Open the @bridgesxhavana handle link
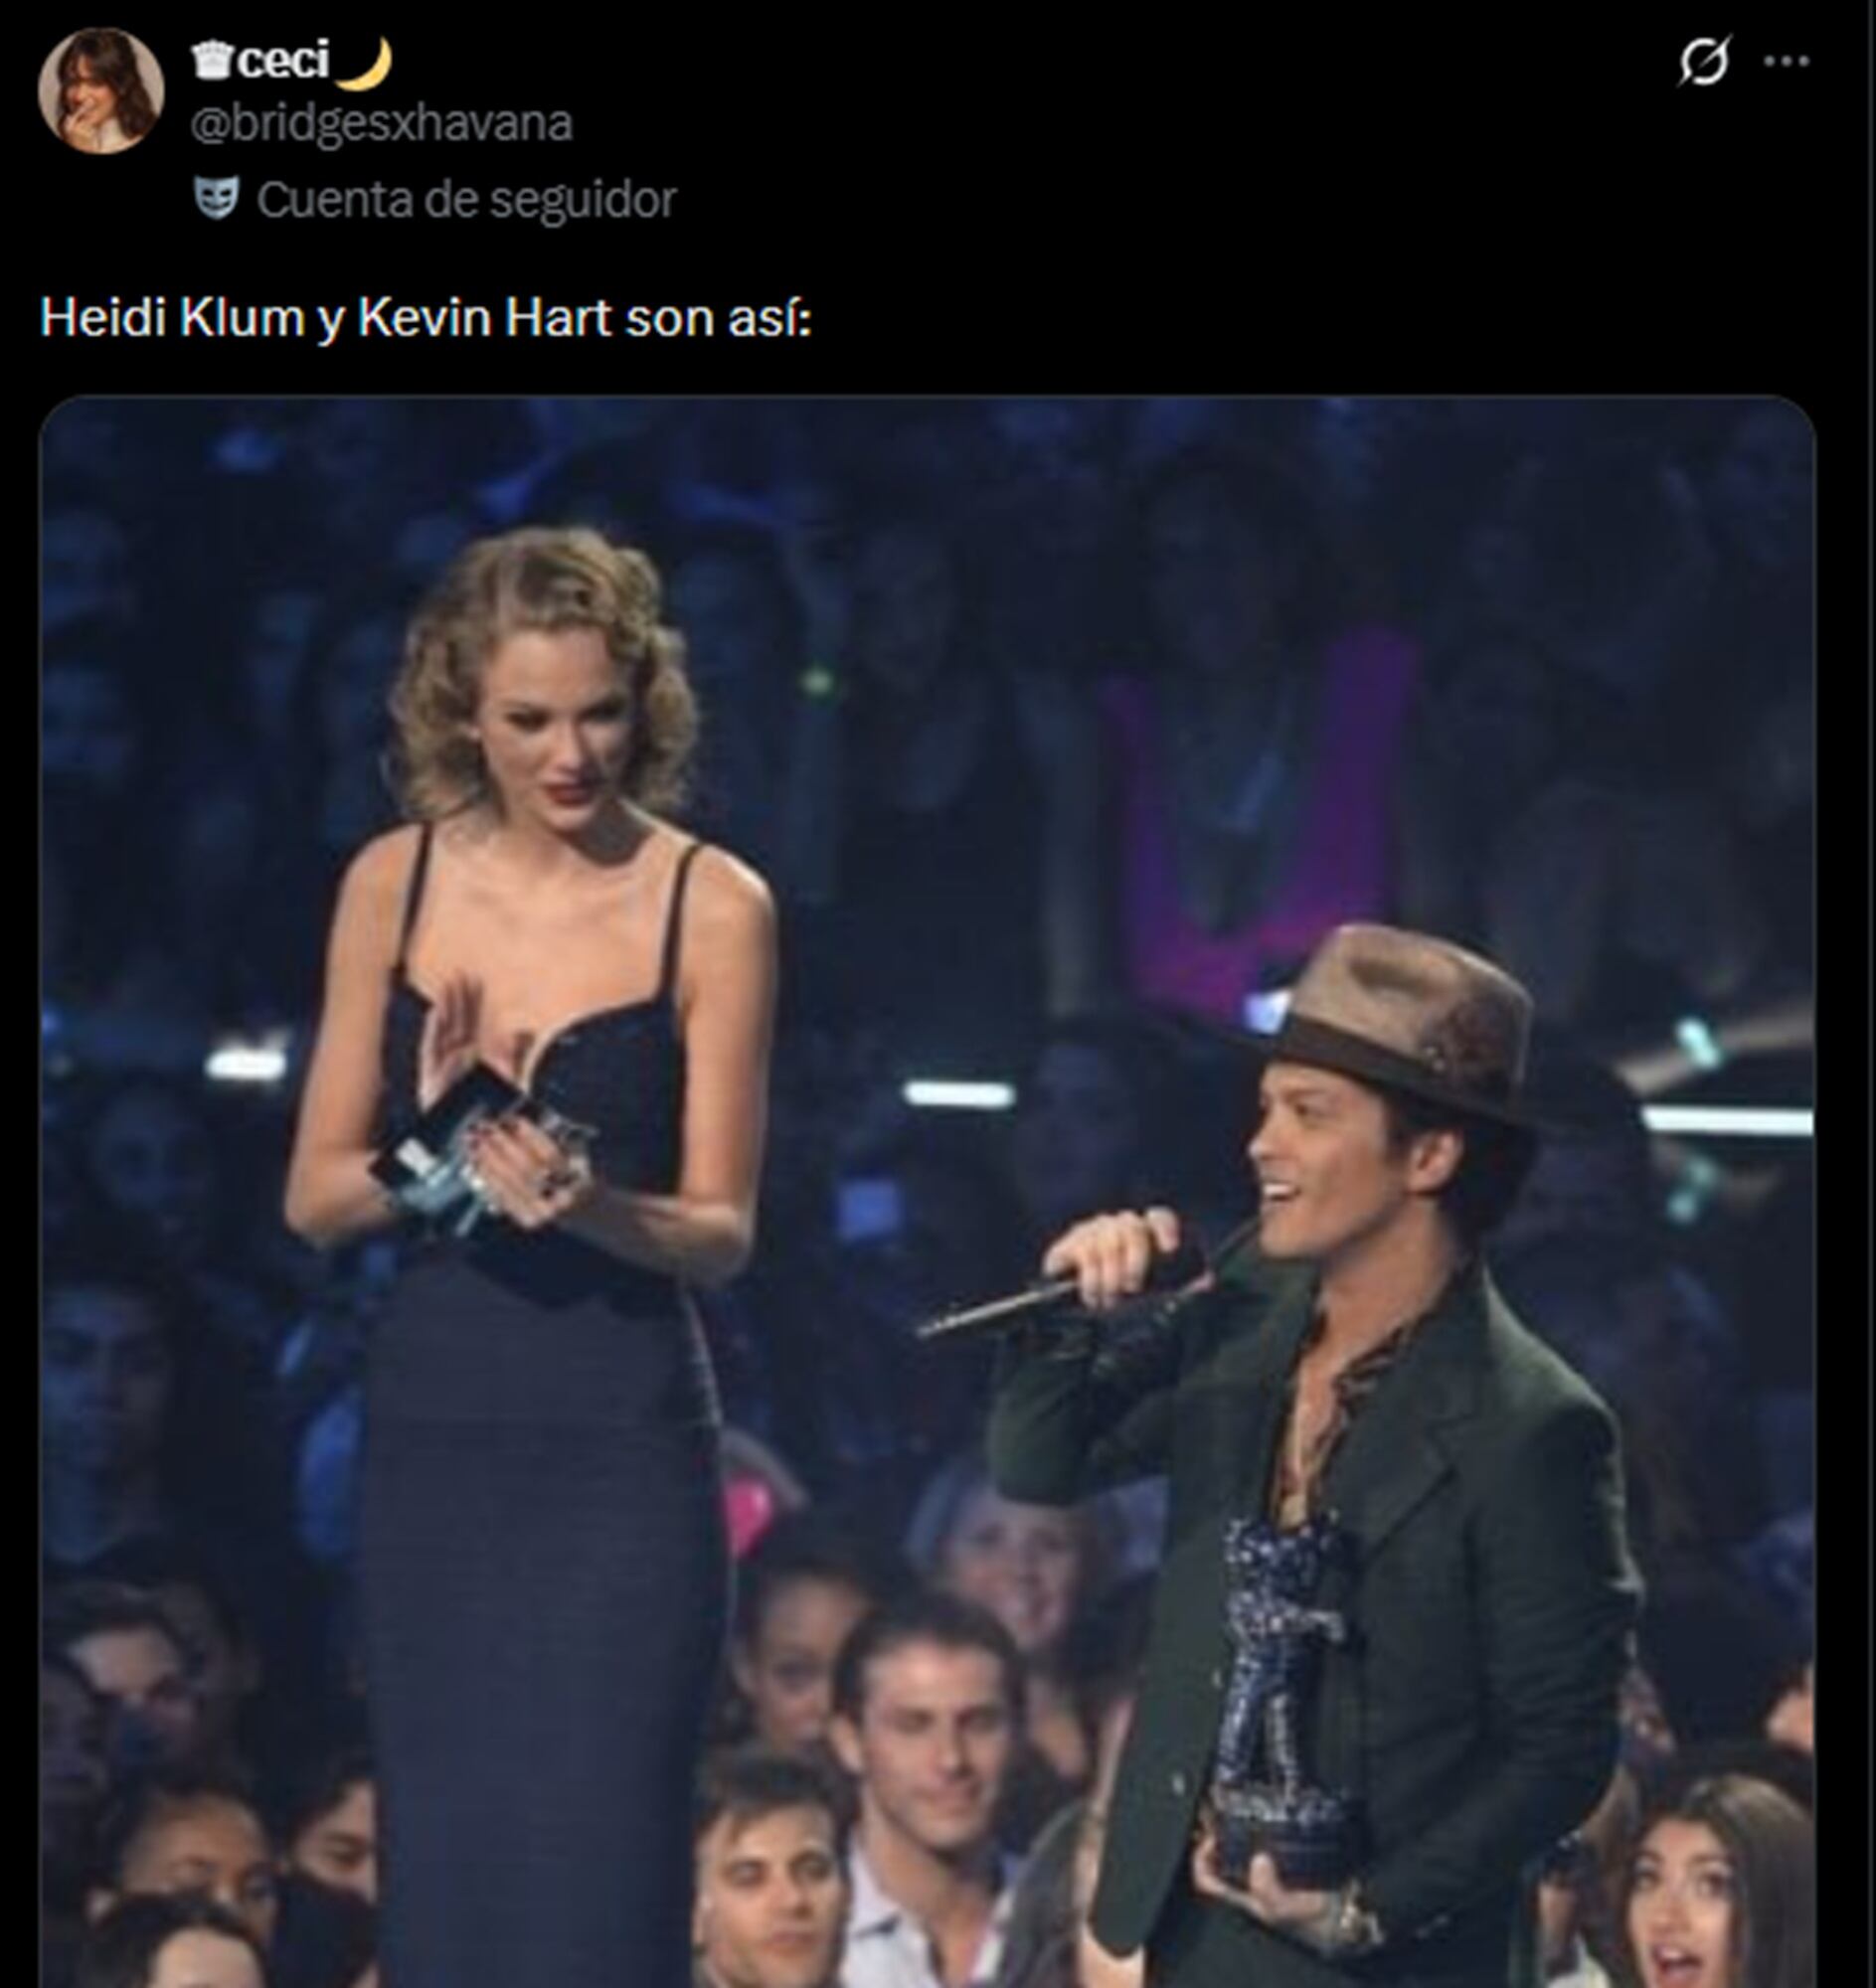The width and height of the screenshot is (1876, 1988). [x=381, y=124]
